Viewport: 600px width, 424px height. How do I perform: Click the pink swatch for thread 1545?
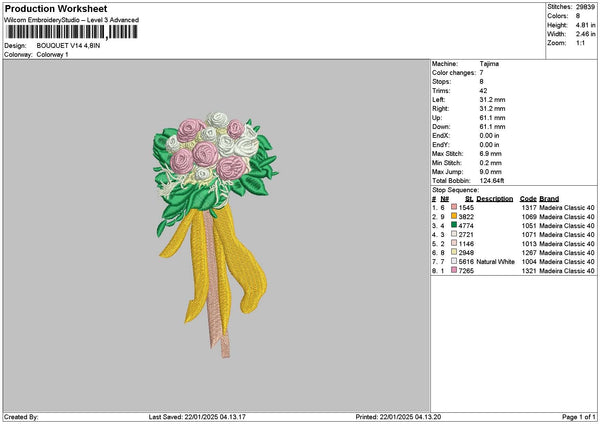[454, 207]
